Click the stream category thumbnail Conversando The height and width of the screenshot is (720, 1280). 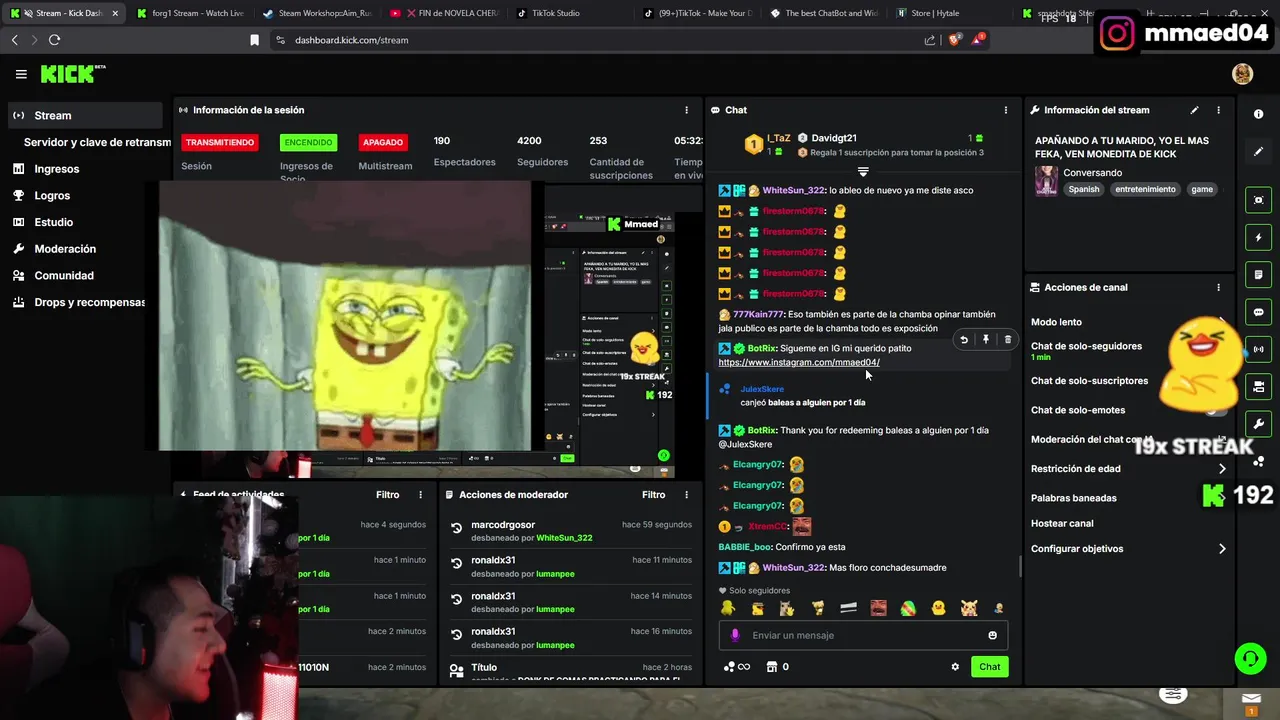[1047, 181]
